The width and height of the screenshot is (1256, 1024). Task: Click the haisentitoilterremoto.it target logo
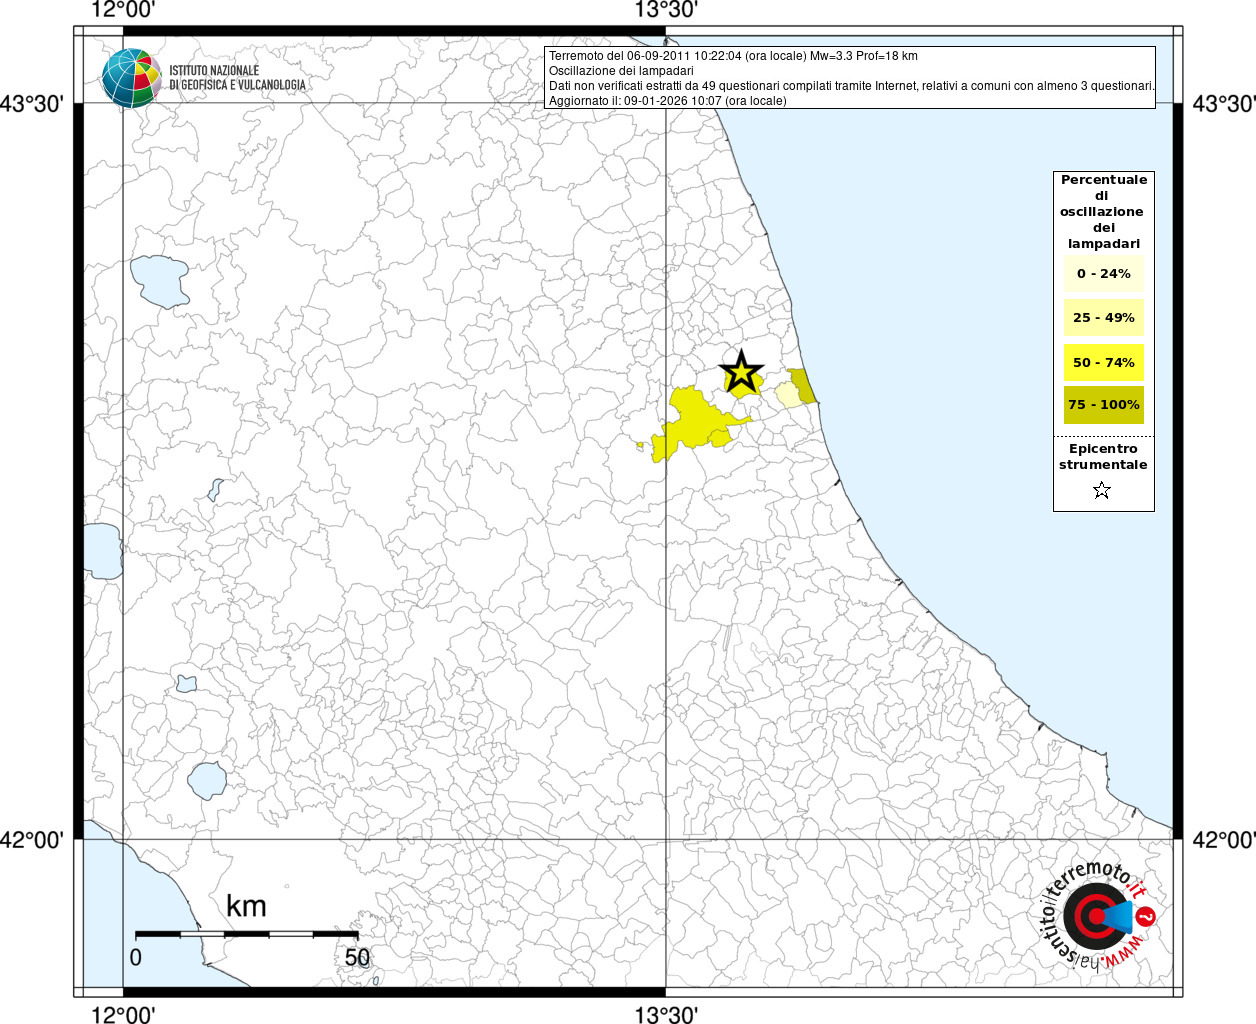pyautogui.click(x=1098, y=917)
